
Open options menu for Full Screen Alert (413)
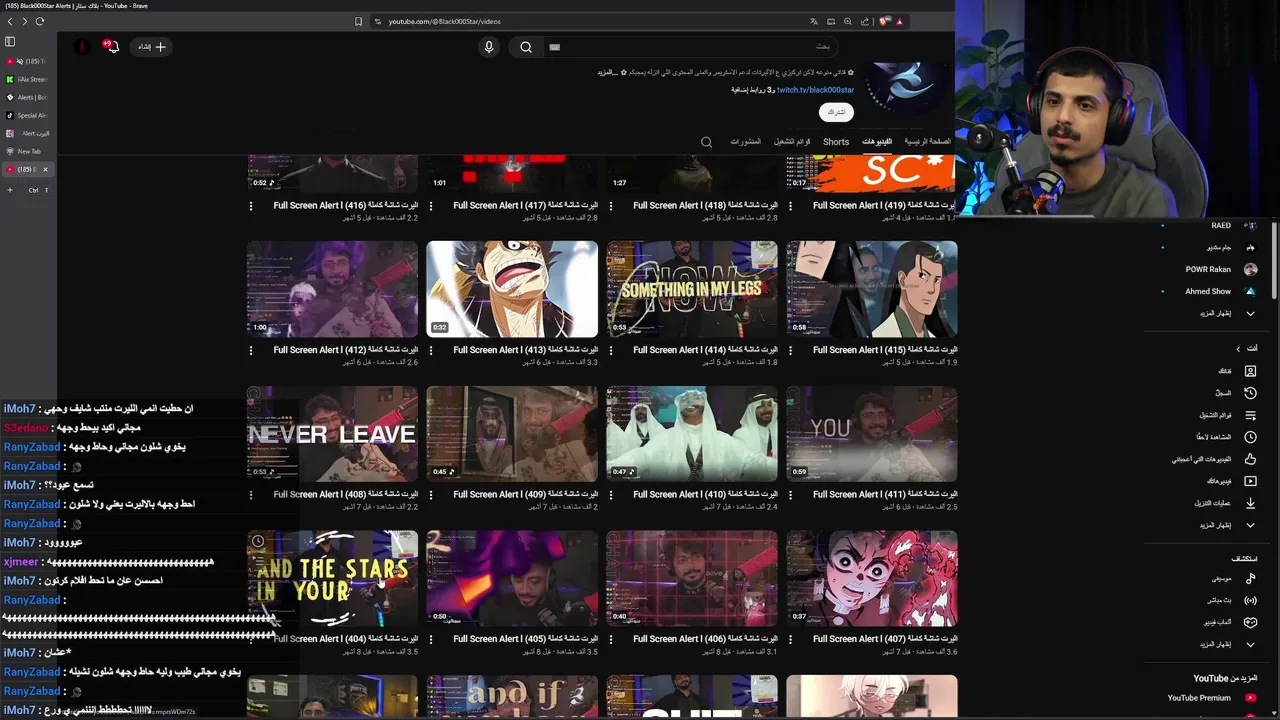[431, 350]
